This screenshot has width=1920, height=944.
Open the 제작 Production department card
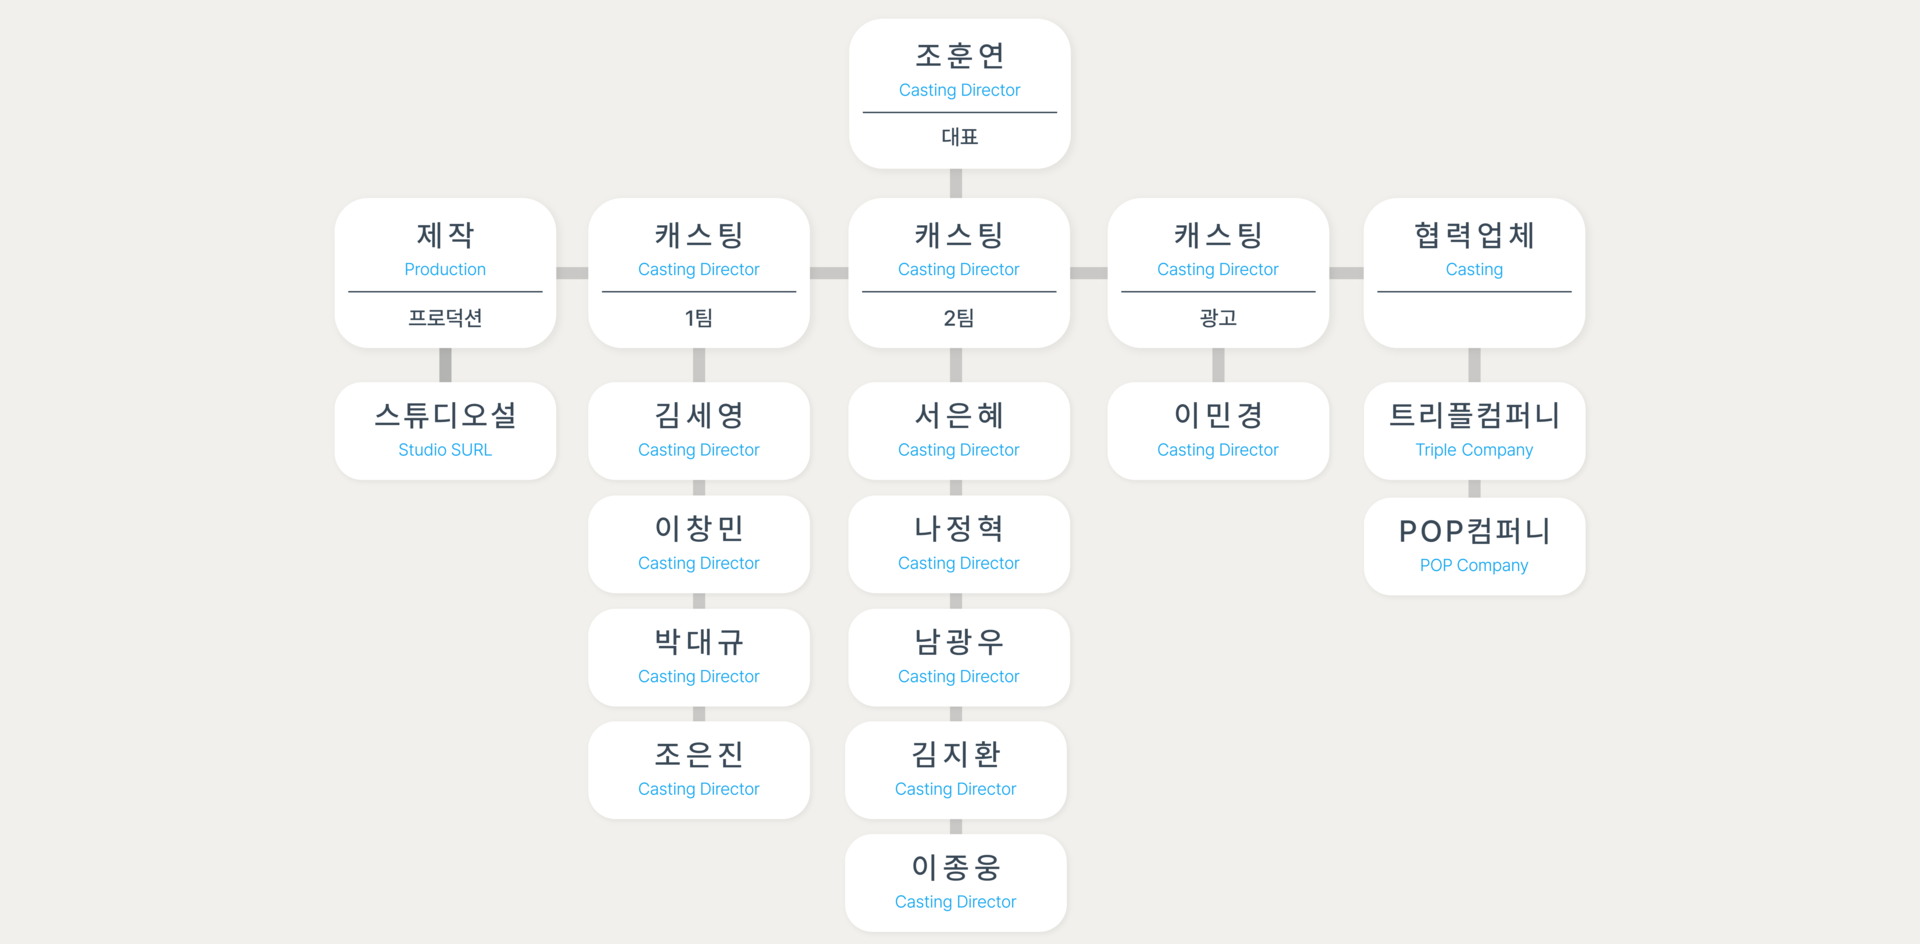pos(445,273)
